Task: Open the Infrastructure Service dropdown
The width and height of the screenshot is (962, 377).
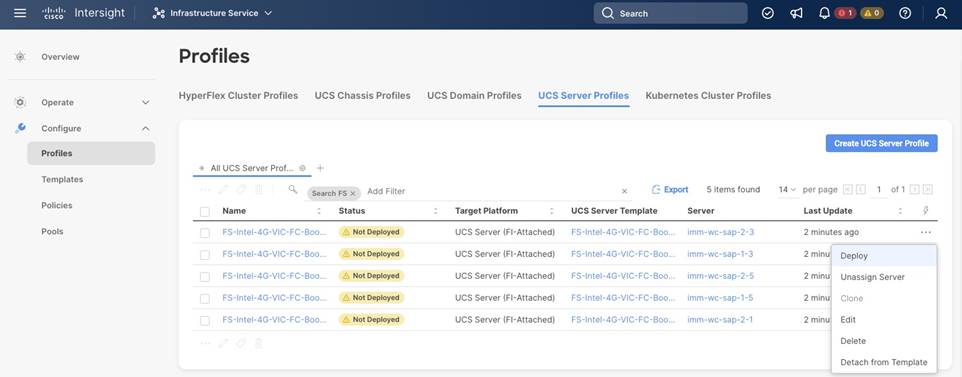Action: [x=212, y=13]
